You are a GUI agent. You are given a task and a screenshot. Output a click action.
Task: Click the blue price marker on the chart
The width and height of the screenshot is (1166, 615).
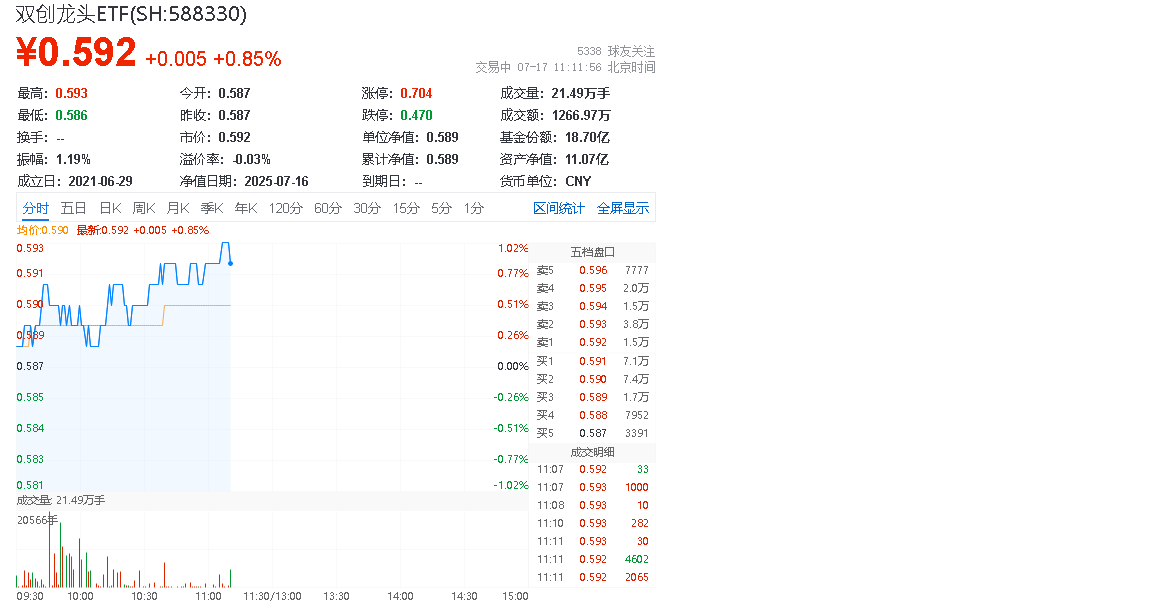[230, 261]
